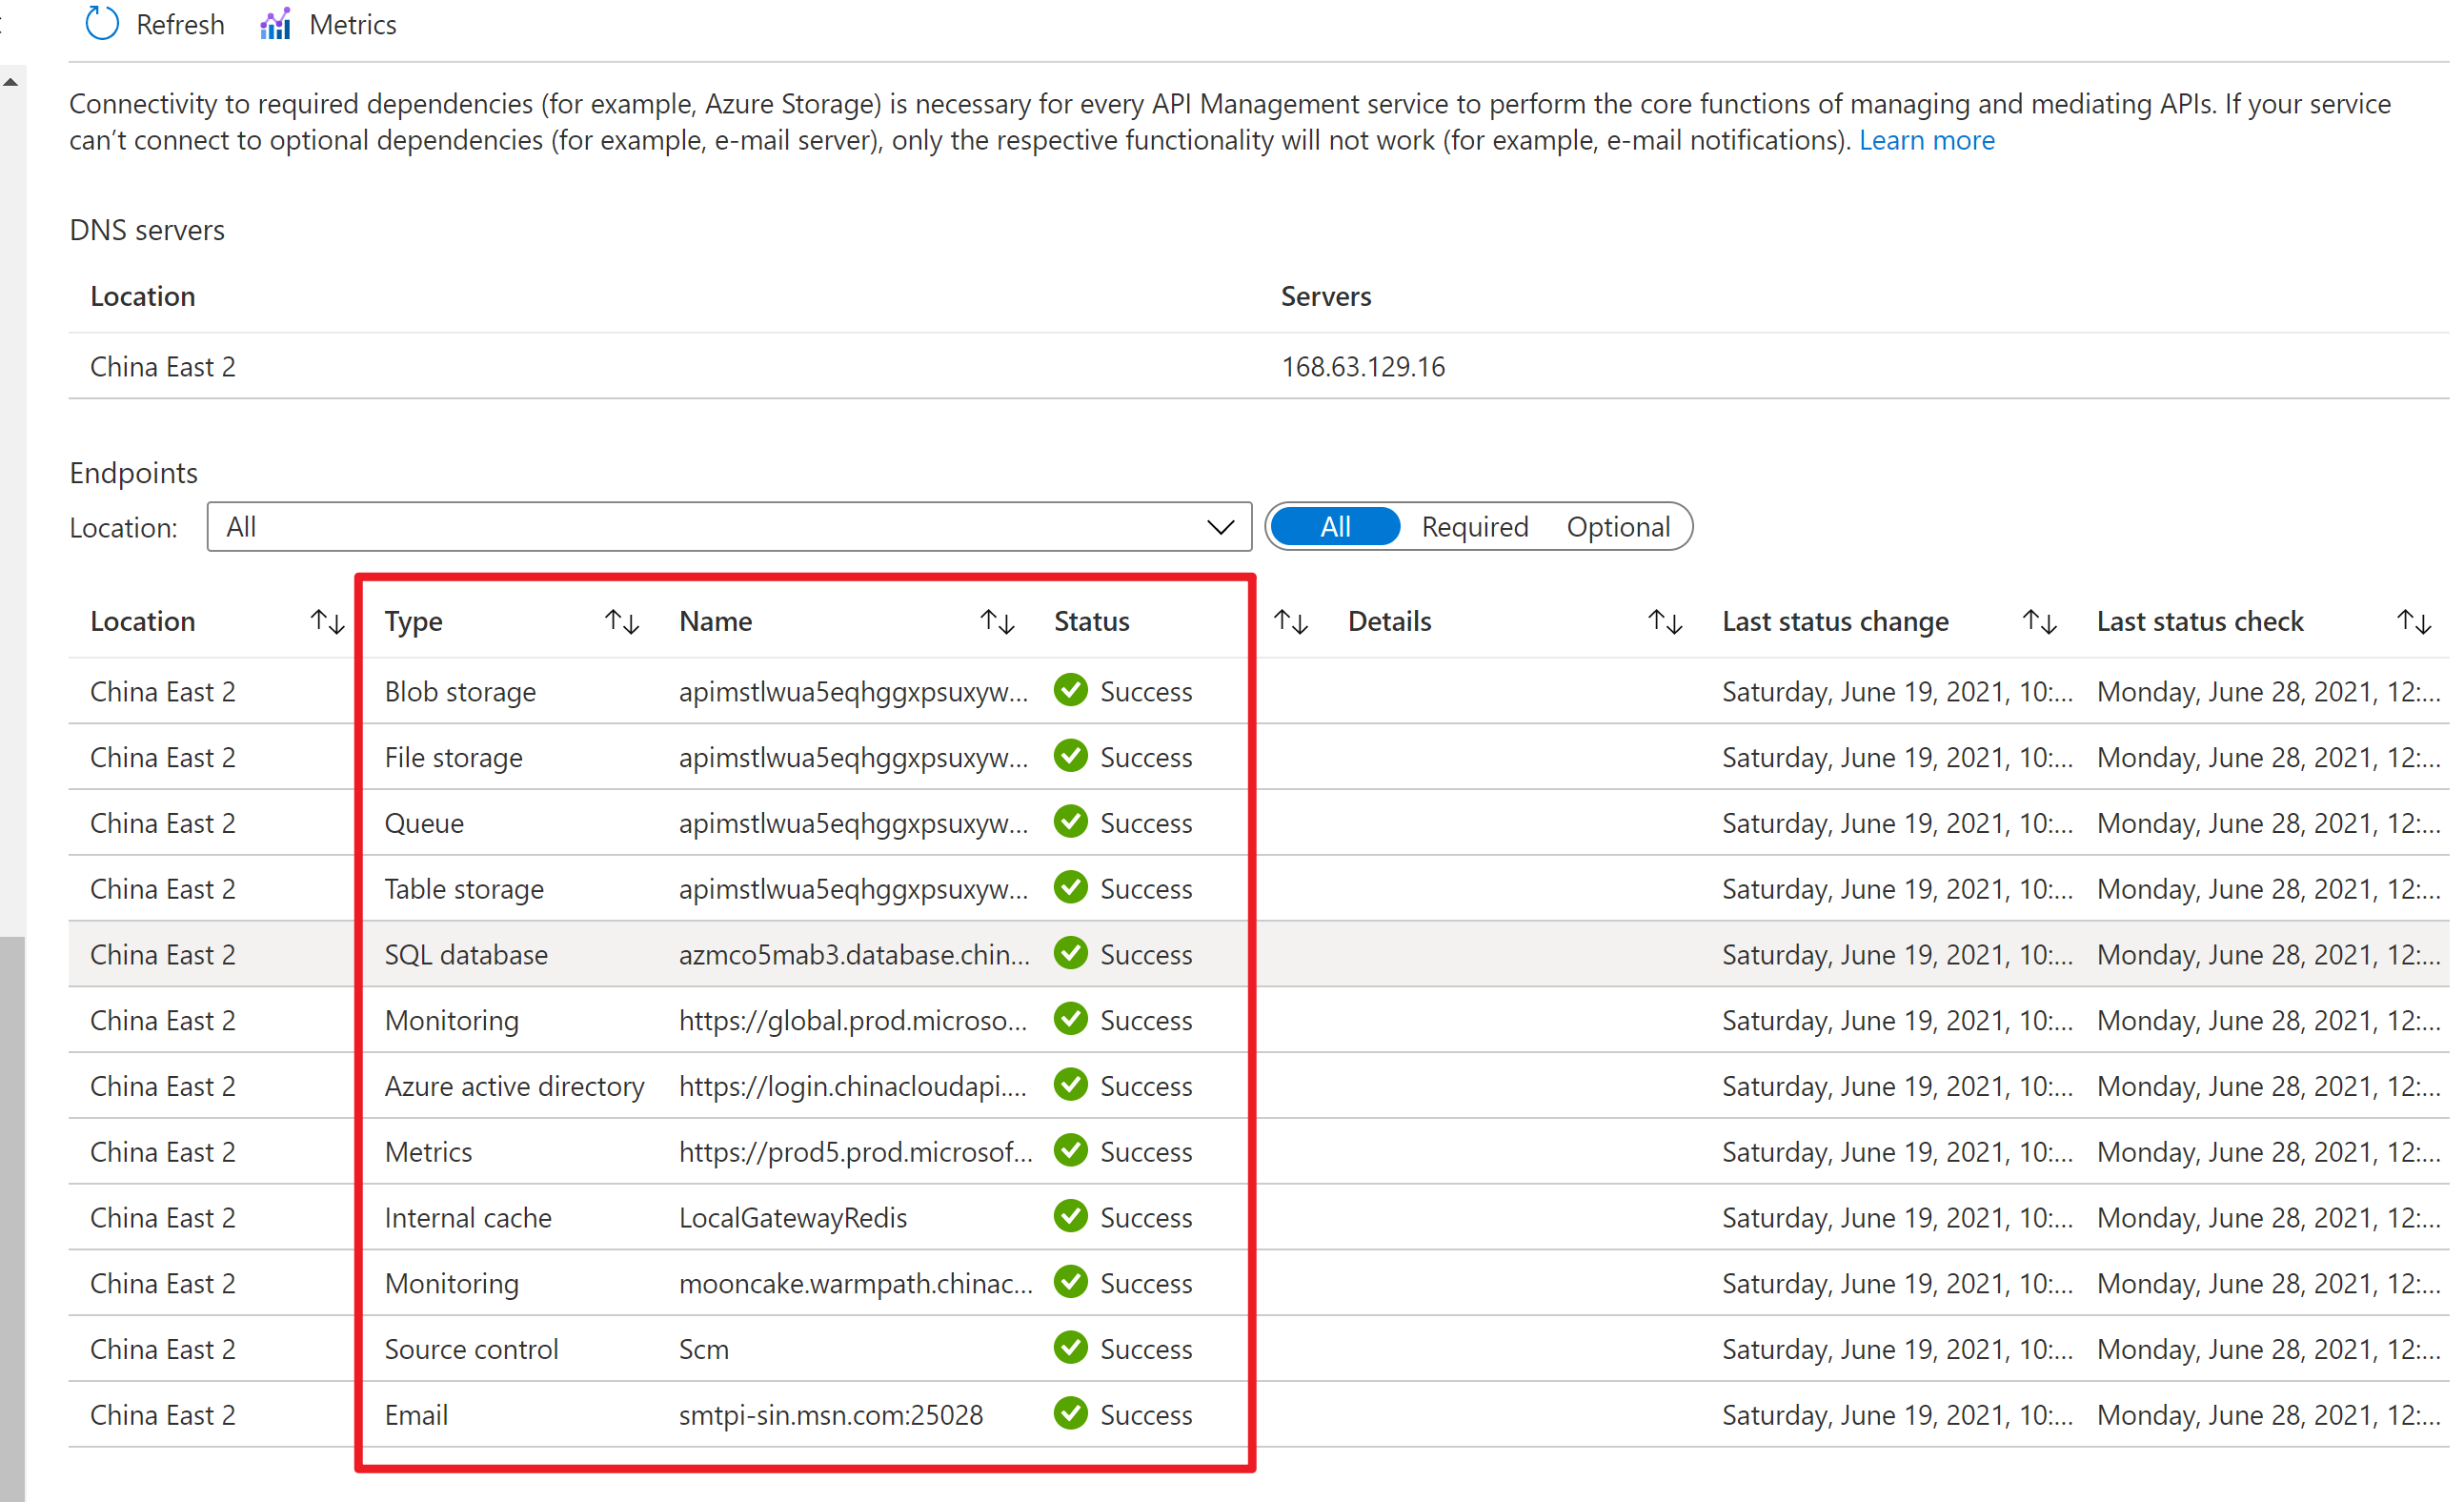Open the Learn more link
Image resolution: width=2464 pixels, height=1502 pixels.
(1926, 140)
